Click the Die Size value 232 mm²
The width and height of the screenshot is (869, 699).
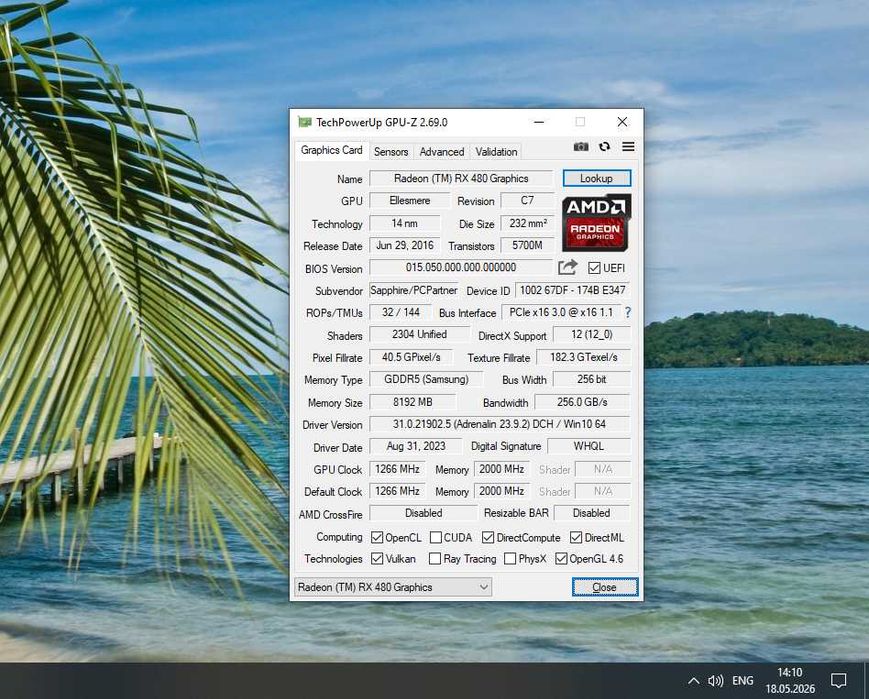[x=527, y=223]
